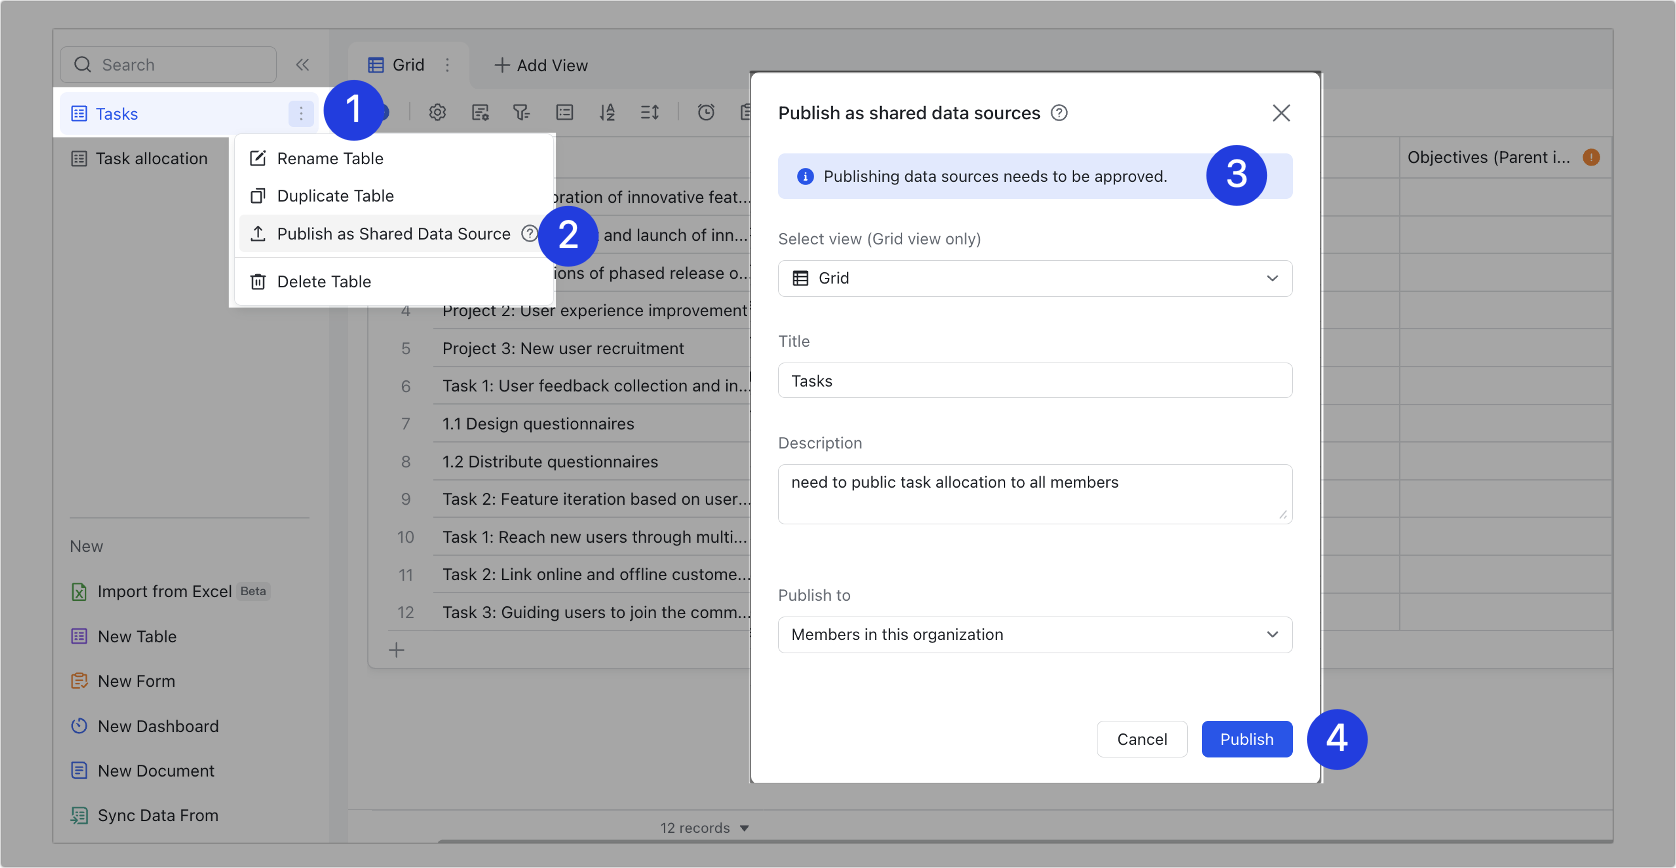The width and height of the screenshot is (1676, 868).
Task: Open the alarm clock reminder icon
Action: point(706,112)
